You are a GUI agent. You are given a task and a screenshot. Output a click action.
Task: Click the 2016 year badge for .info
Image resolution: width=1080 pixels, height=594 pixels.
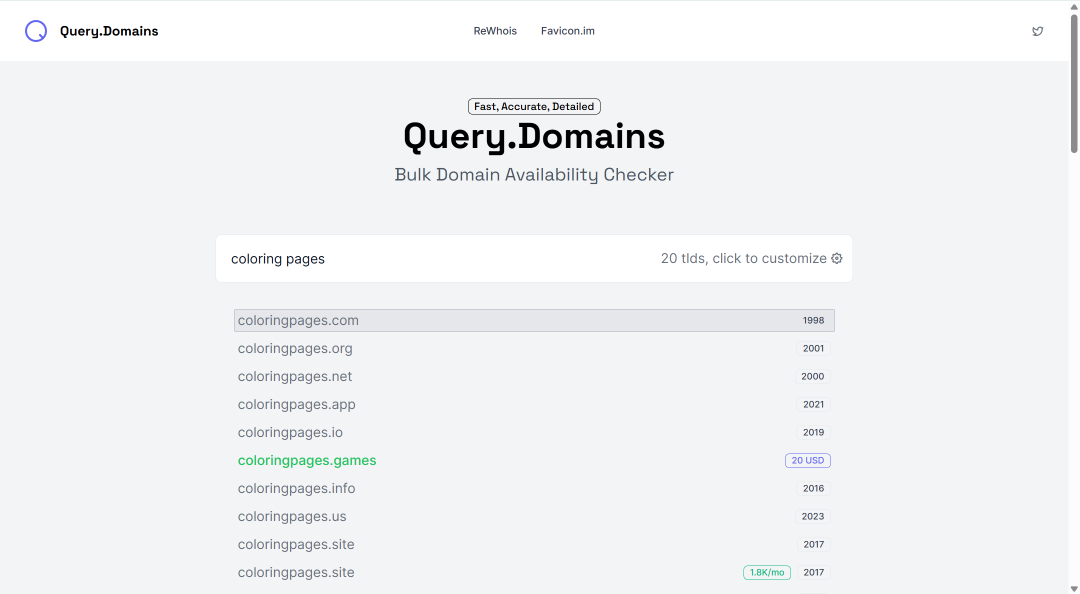click(x=813, y=489)
